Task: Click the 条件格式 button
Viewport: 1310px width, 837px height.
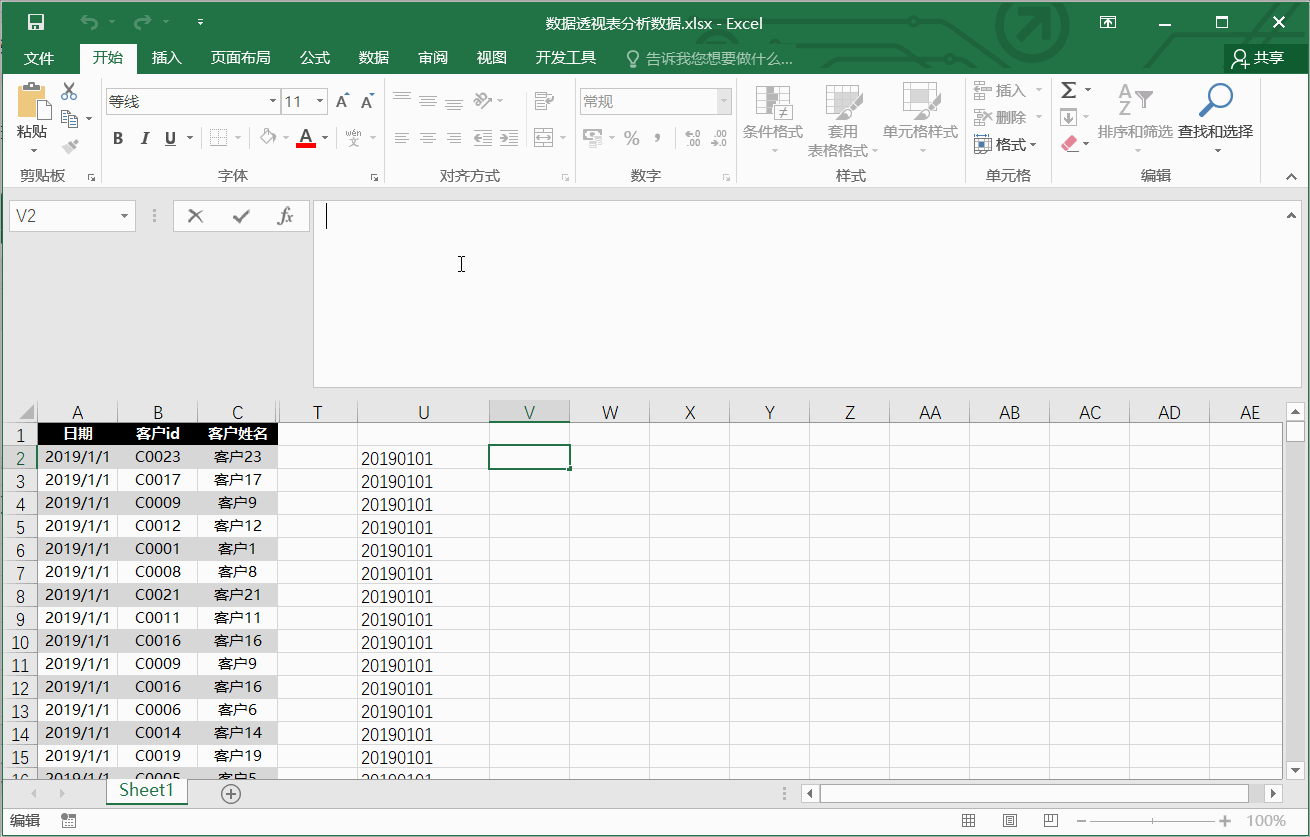Action: pos(772,120)
